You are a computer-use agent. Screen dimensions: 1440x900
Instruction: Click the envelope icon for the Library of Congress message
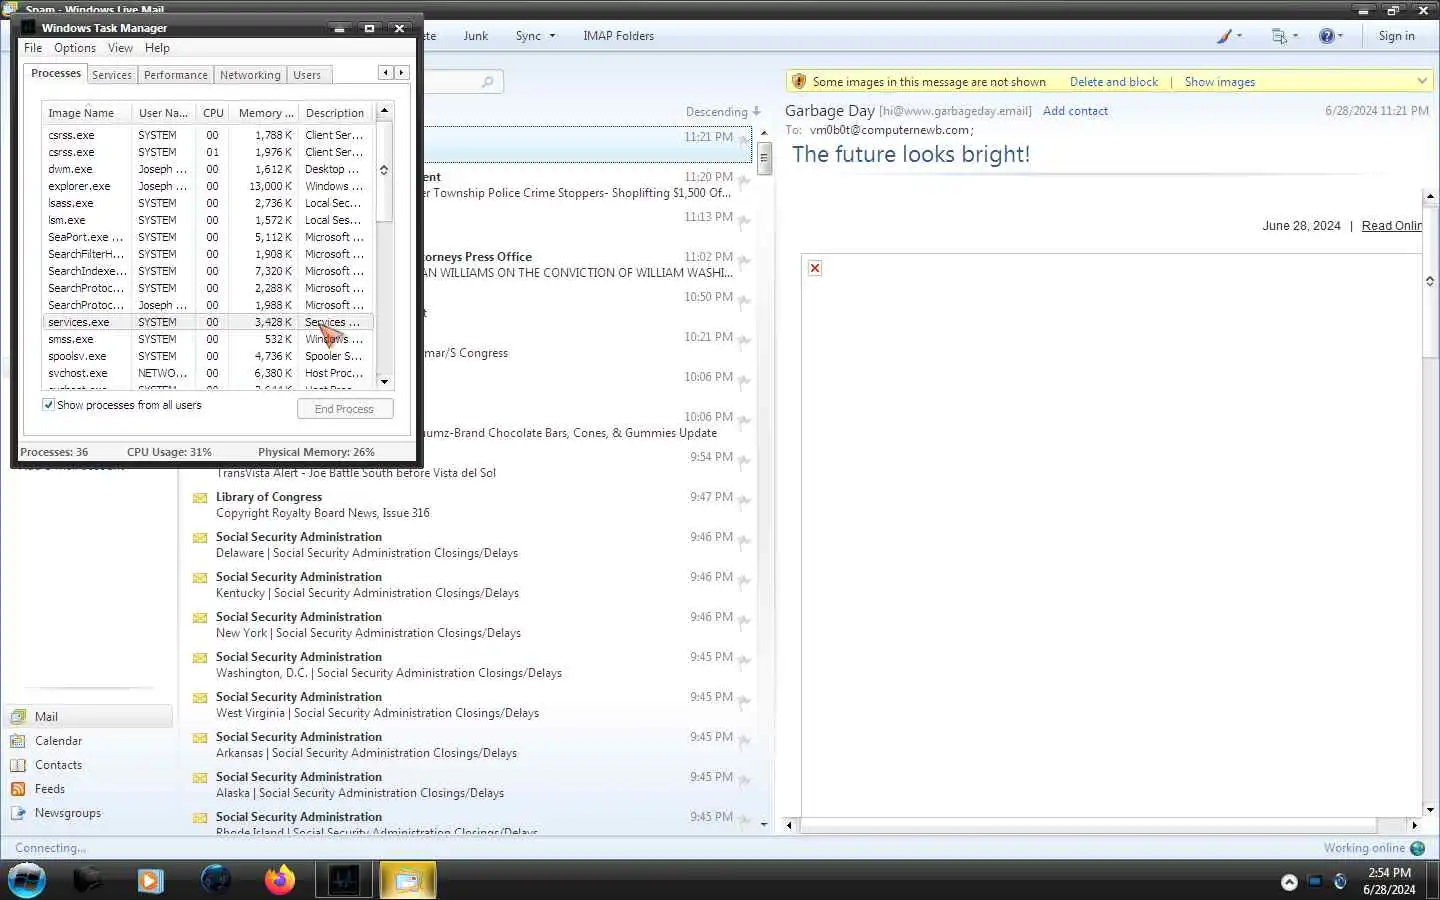(x=200, y=498)
